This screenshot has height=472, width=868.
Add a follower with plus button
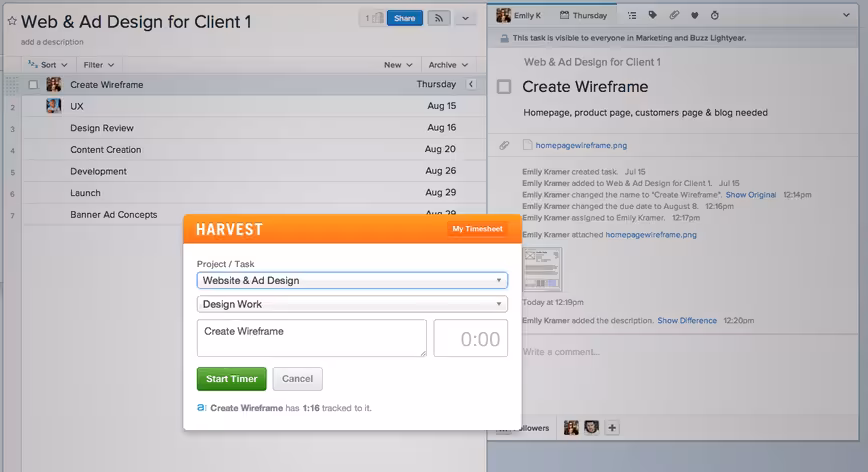(x=612, y=428)
